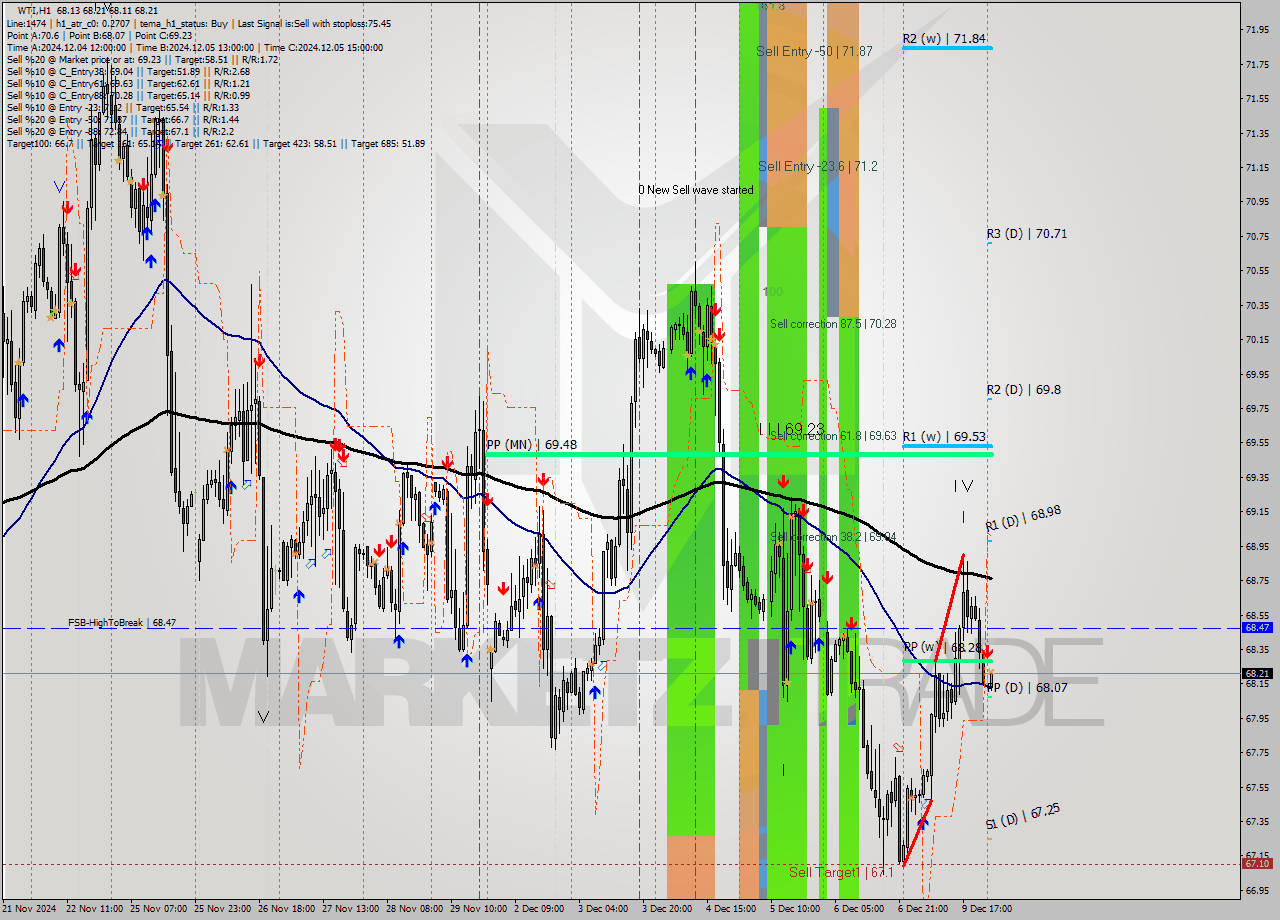Click the 'Target100: 66.7' targets summary line
Viewport: 1280px width, 920px height.
pyautogui.click(x=215, y=143)
